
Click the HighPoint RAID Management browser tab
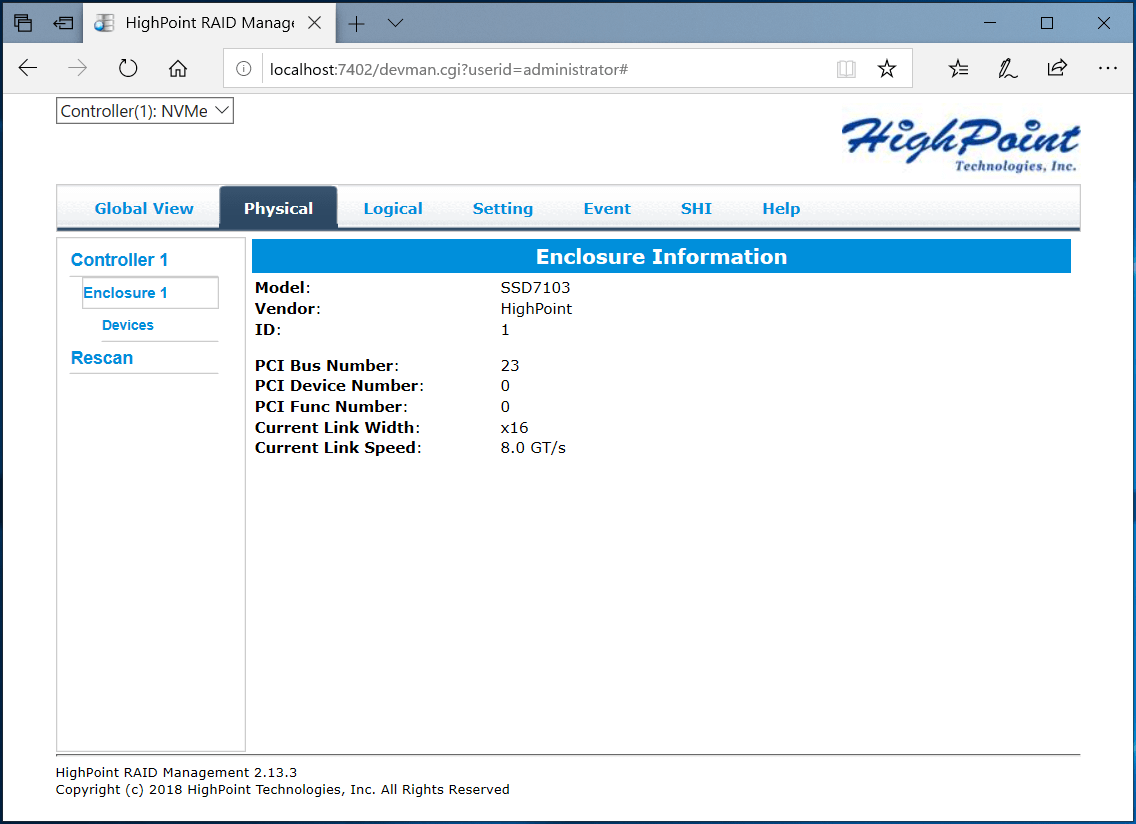pyautogui.click(x=209, y=22)
